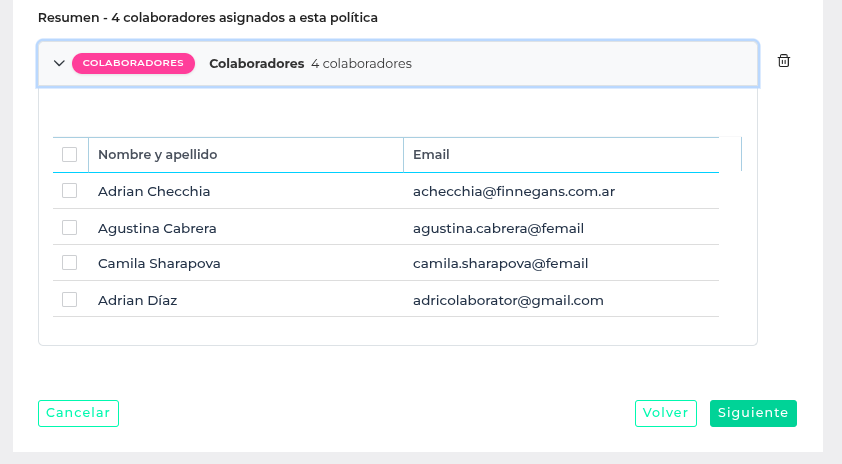This screenshot has width=842, height=464.
Task: Mark the Adrian Díaz row checkbox
Action: click(70, 299)
